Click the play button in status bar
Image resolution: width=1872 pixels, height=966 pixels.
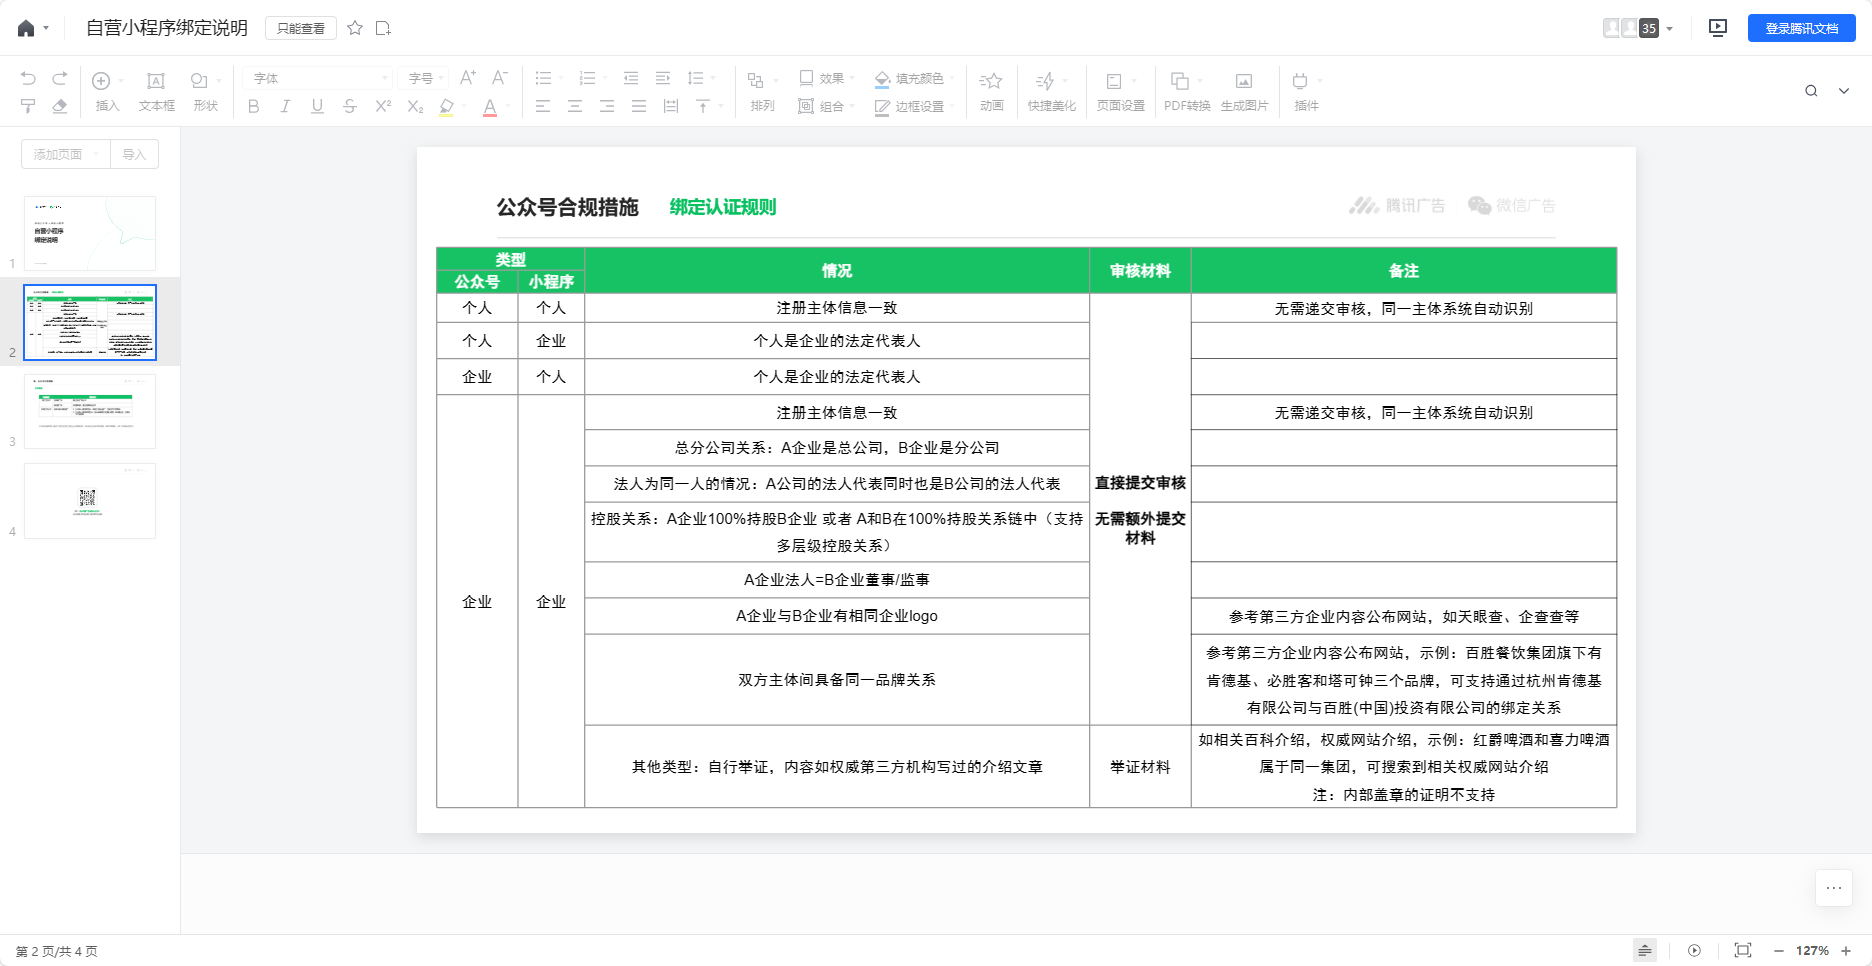pyautogui.click(x=1694, y=950)
